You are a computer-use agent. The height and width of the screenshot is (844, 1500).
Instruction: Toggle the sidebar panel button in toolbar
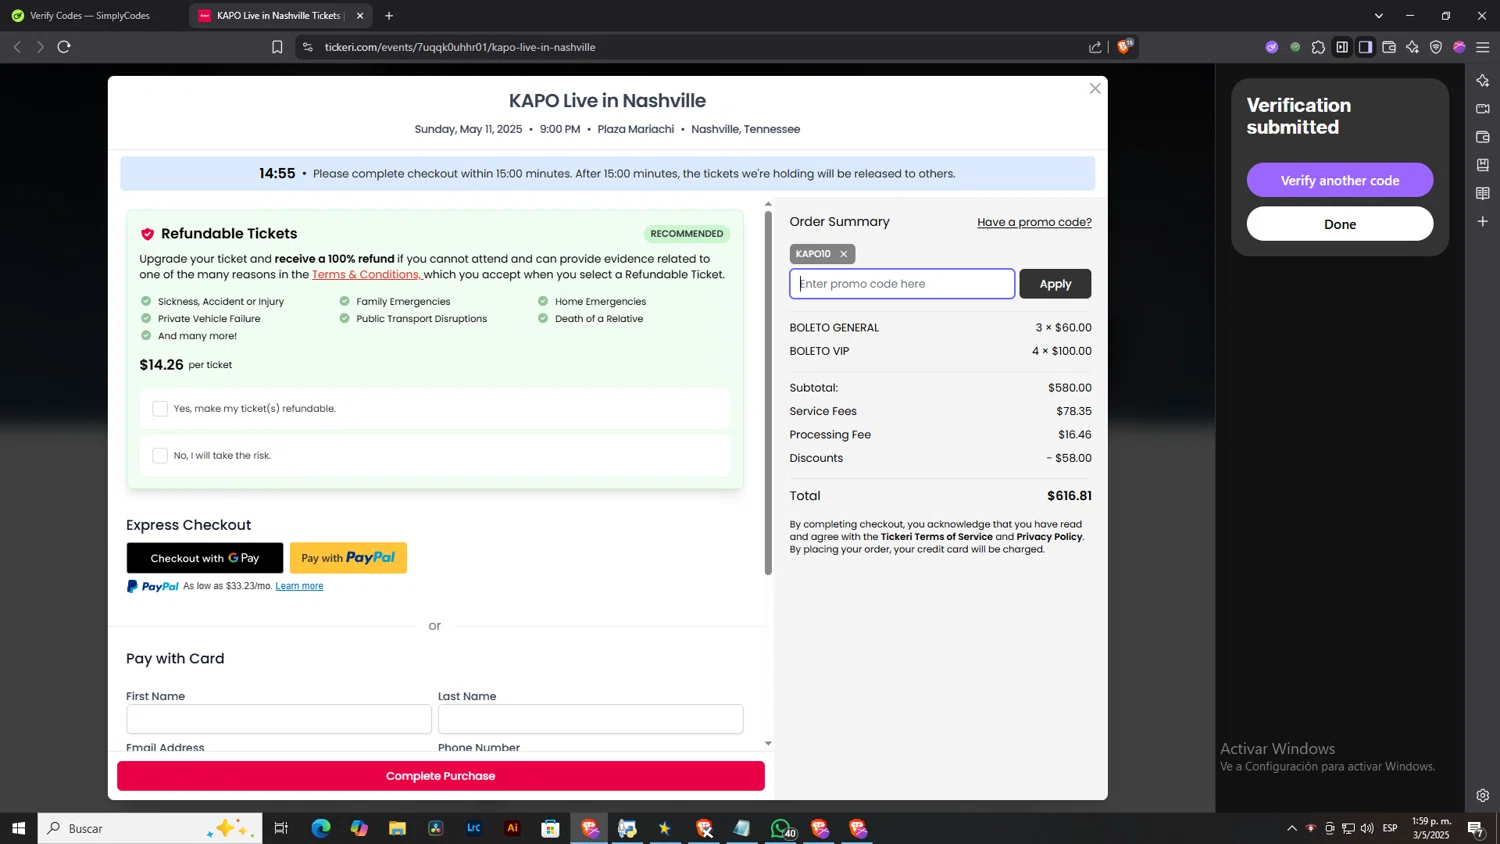1342,47
